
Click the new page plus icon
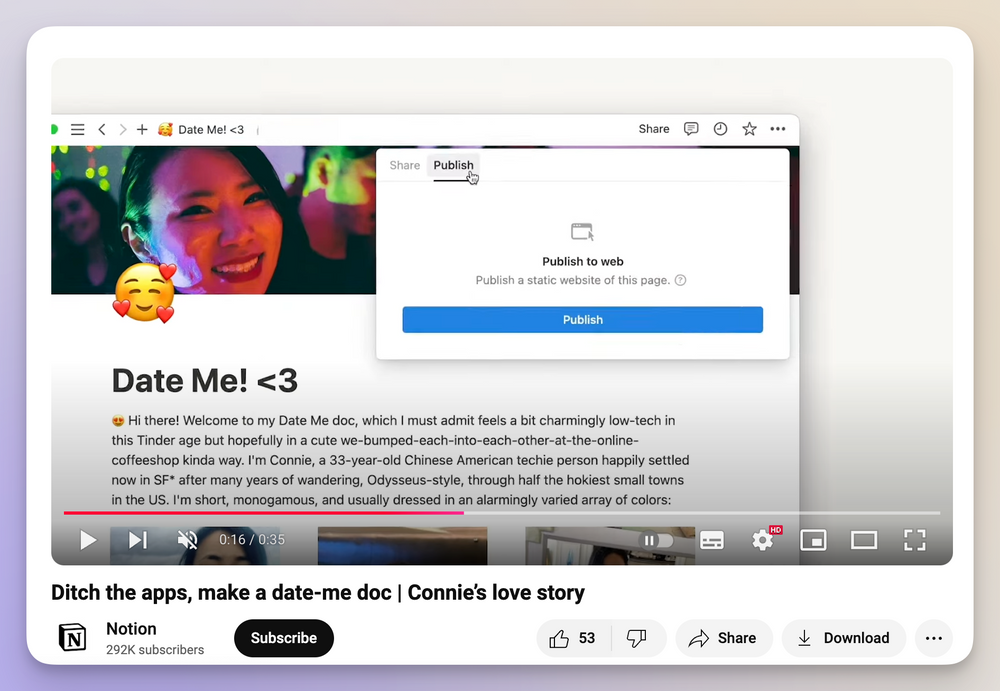tap(141, 129)
